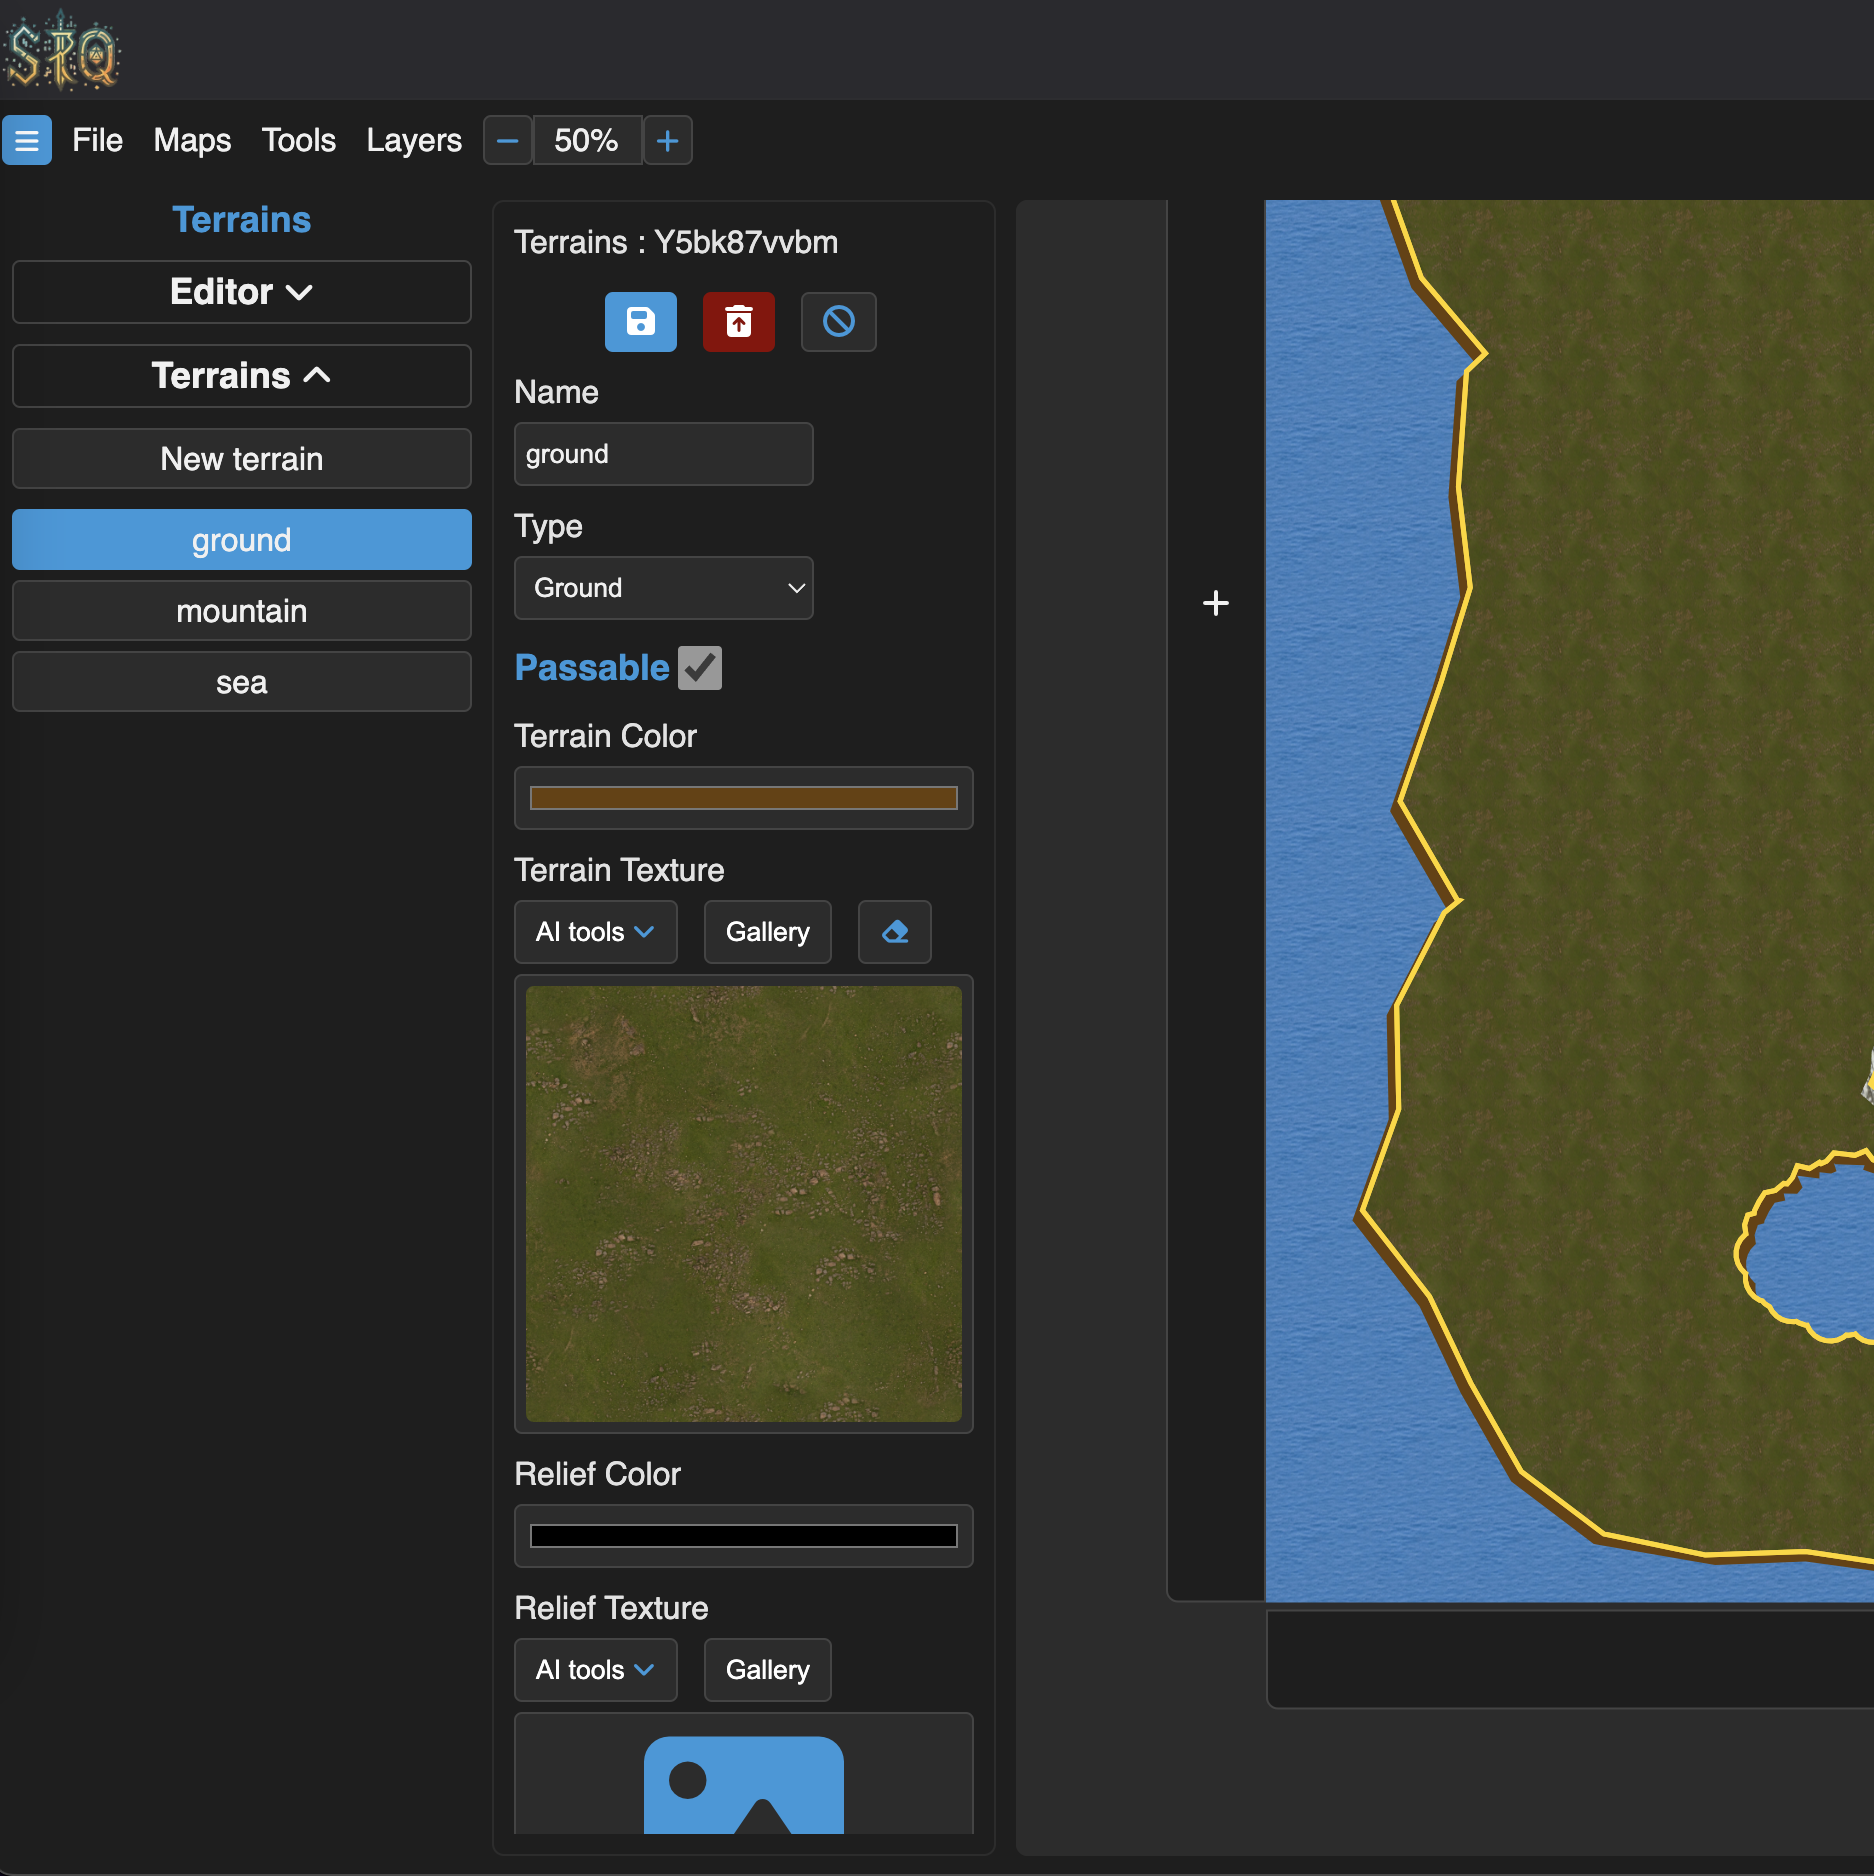Click the Terrains heading in sidebar

[x=242, y=220]
